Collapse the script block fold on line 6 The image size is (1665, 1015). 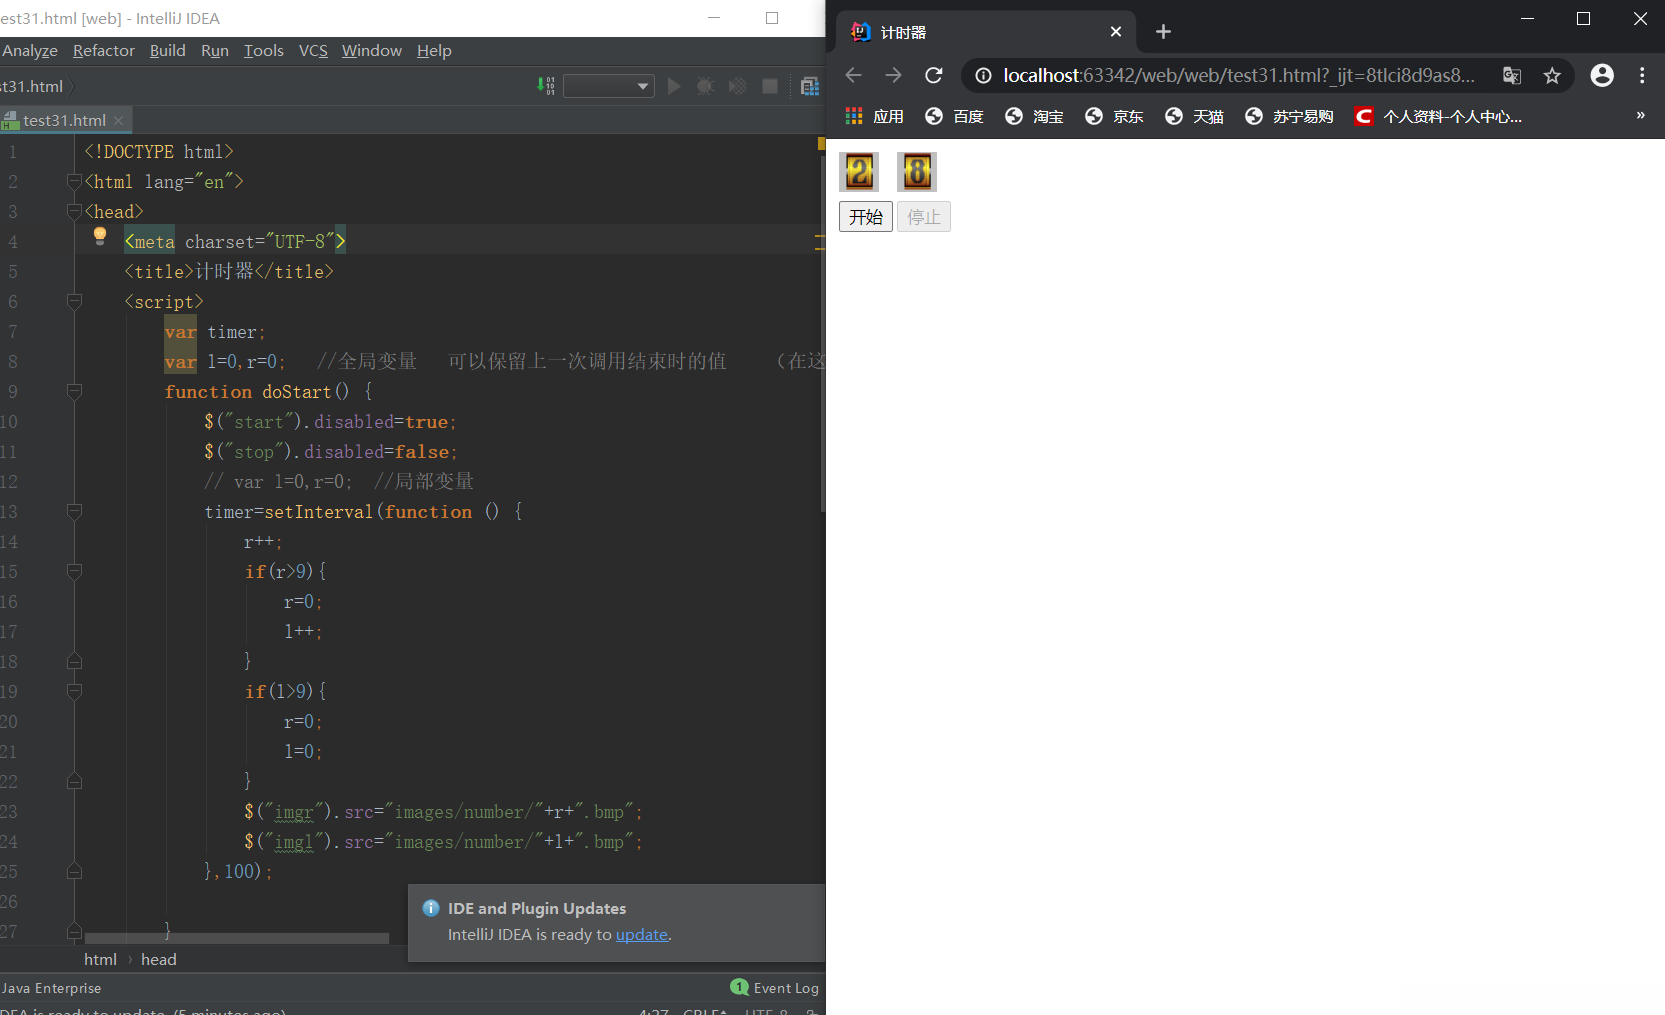[x=74, y=301]
